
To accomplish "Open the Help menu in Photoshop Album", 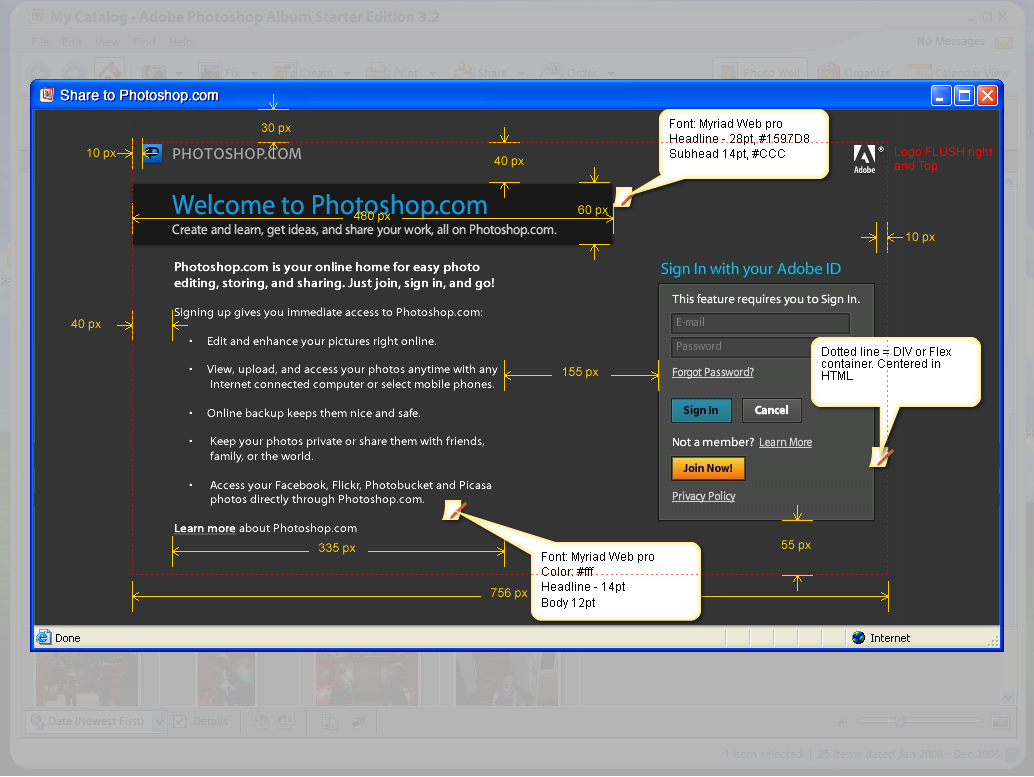I will (x=181, y=42).
